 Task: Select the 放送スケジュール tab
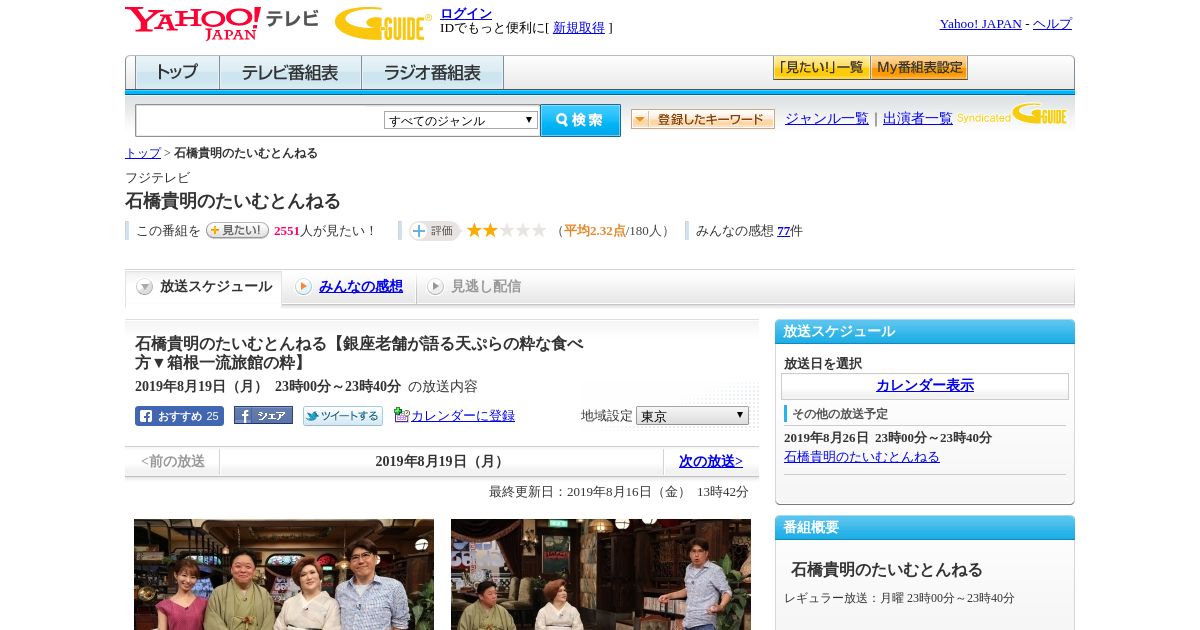204,287
